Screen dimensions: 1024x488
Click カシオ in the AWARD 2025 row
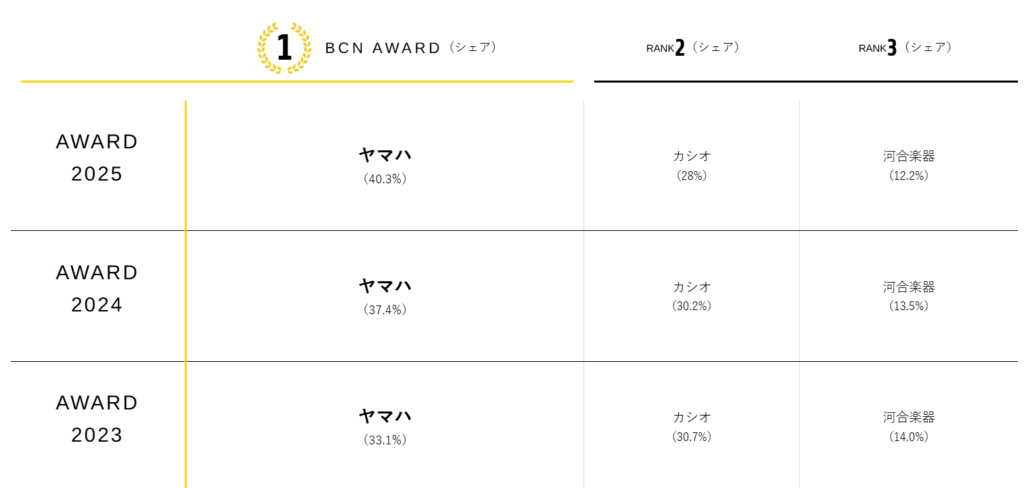point(692,156)
